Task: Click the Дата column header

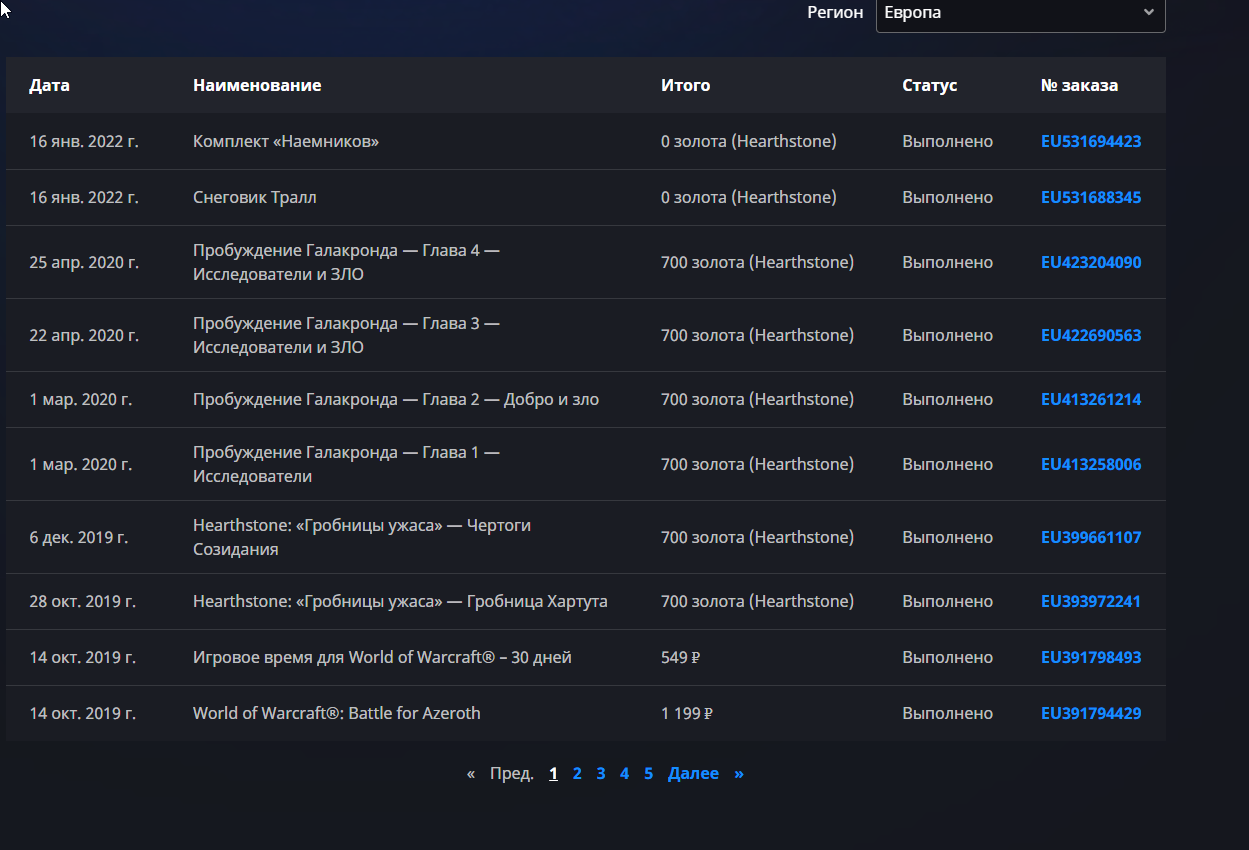Action: pyautogui.click(x=49, y=86)
